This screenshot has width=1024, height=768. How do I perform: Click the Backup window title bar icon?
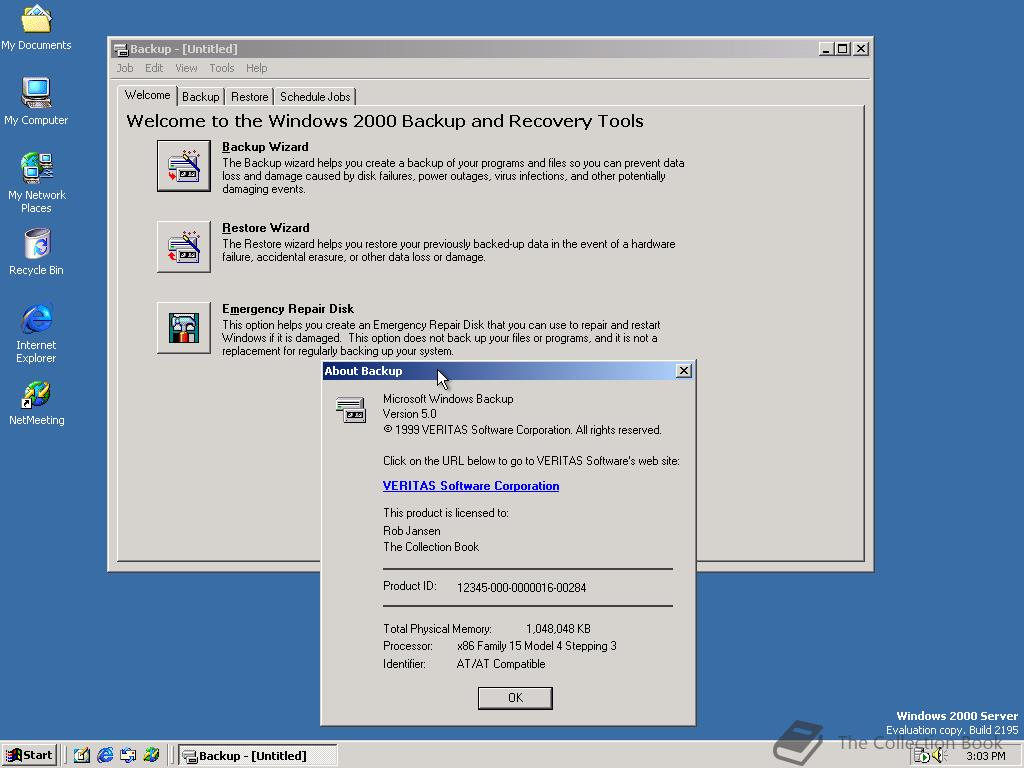tap(120, 49)
